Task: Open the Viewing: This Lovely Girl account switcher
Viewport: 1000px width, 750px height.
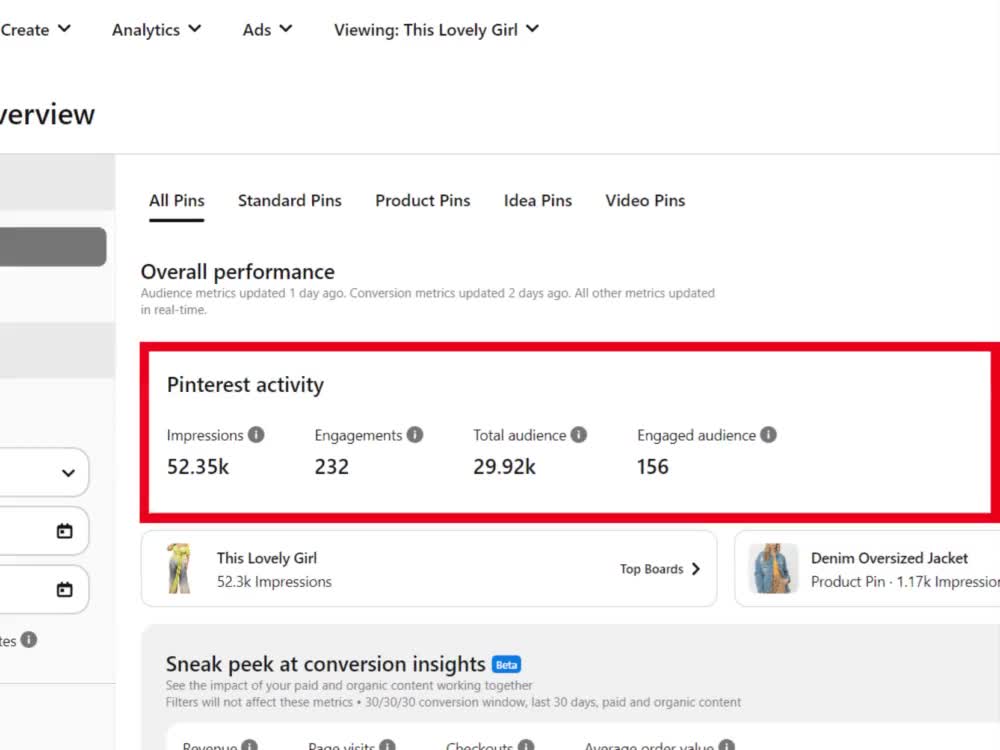Action: (x=436, y=29)
